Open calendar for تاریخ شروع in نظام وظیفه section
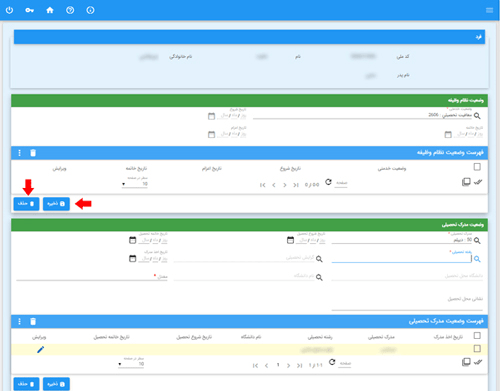 tap(211, 116)
